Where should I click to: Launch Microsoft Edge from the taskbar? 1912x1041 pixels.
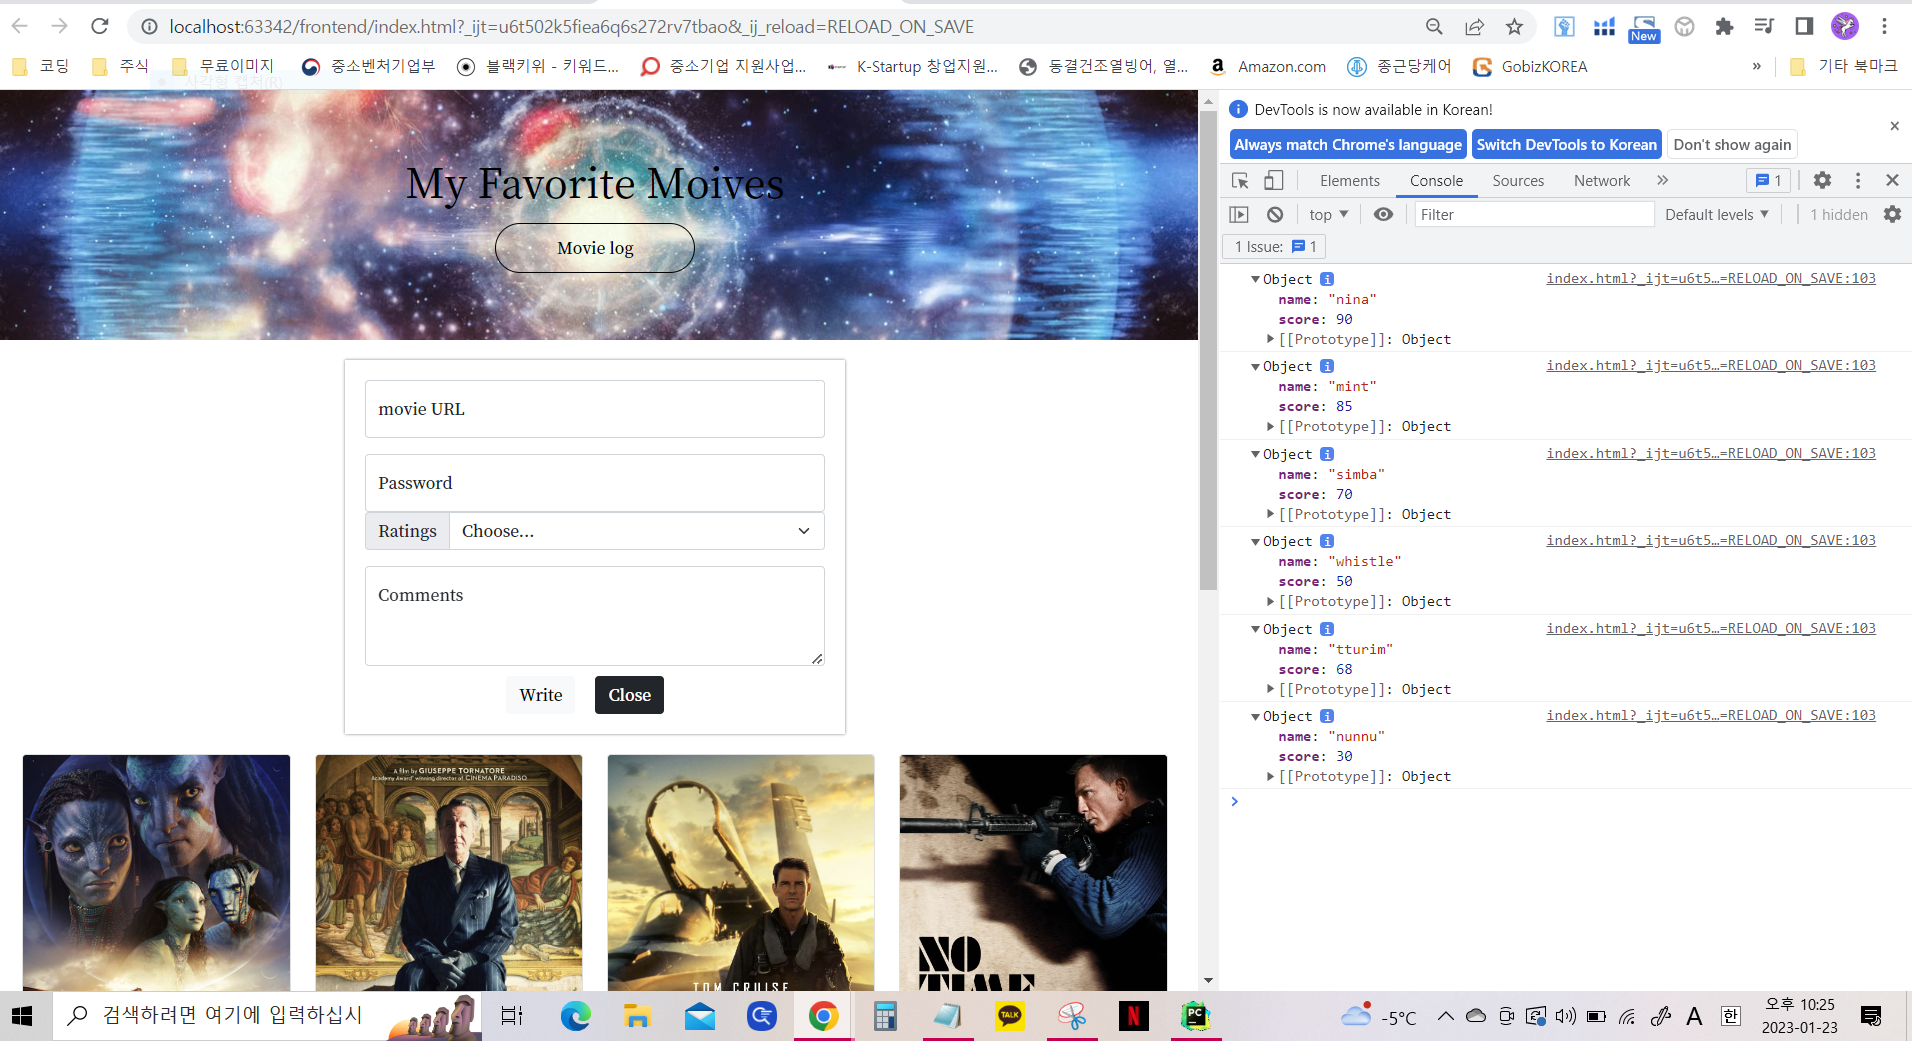pyautogui.click(x=575, y=1016)
